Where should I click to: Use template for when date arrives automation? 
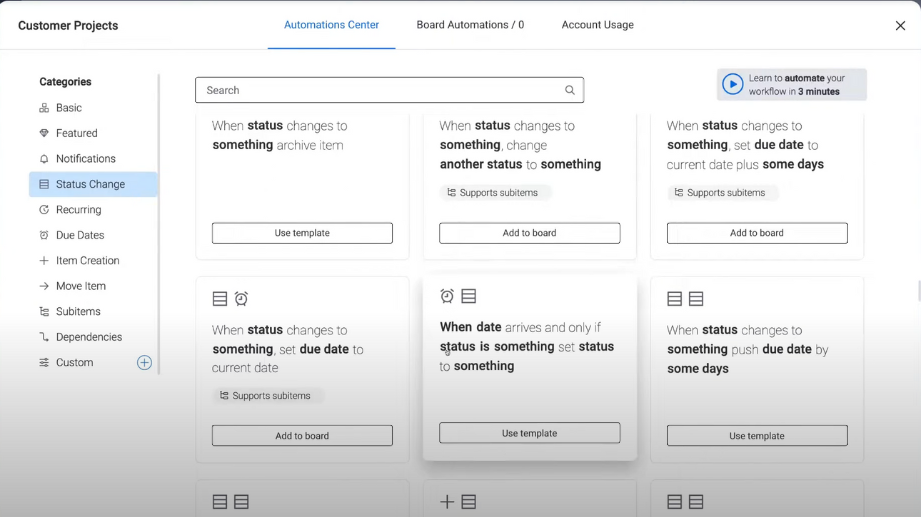(529, 433)
